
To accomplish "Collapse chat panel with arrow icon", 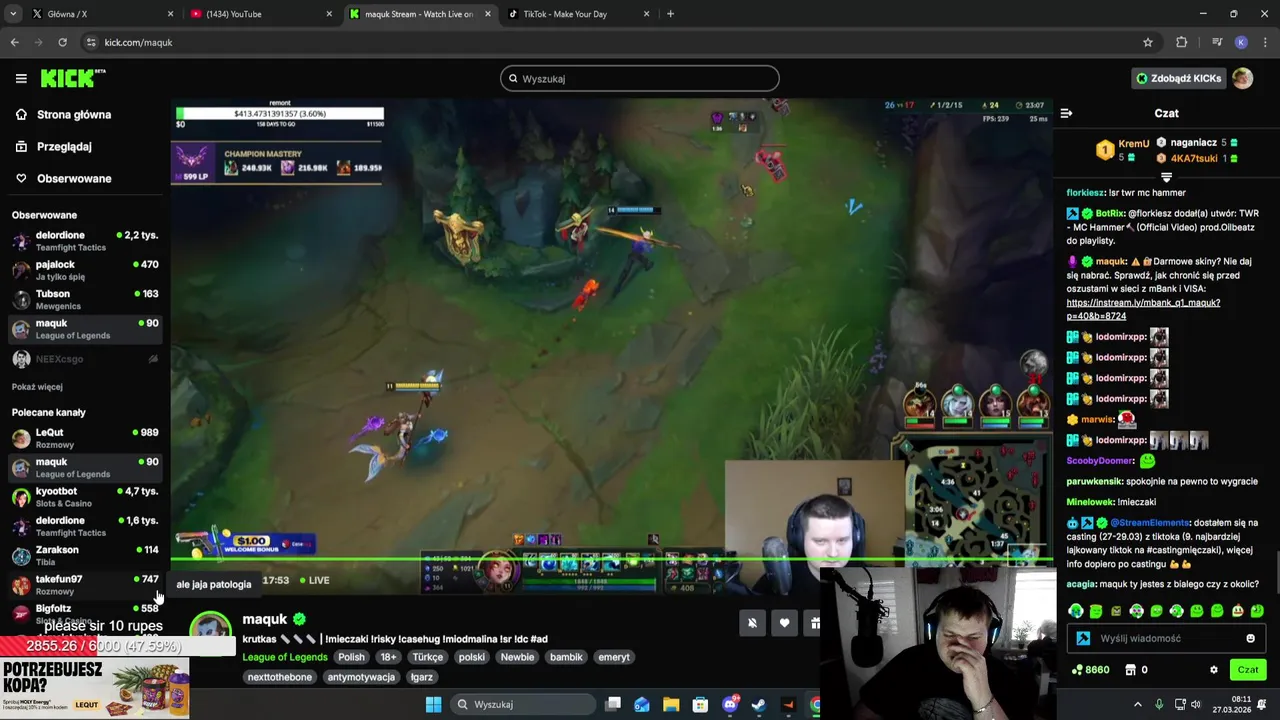I will (1066, 113).
